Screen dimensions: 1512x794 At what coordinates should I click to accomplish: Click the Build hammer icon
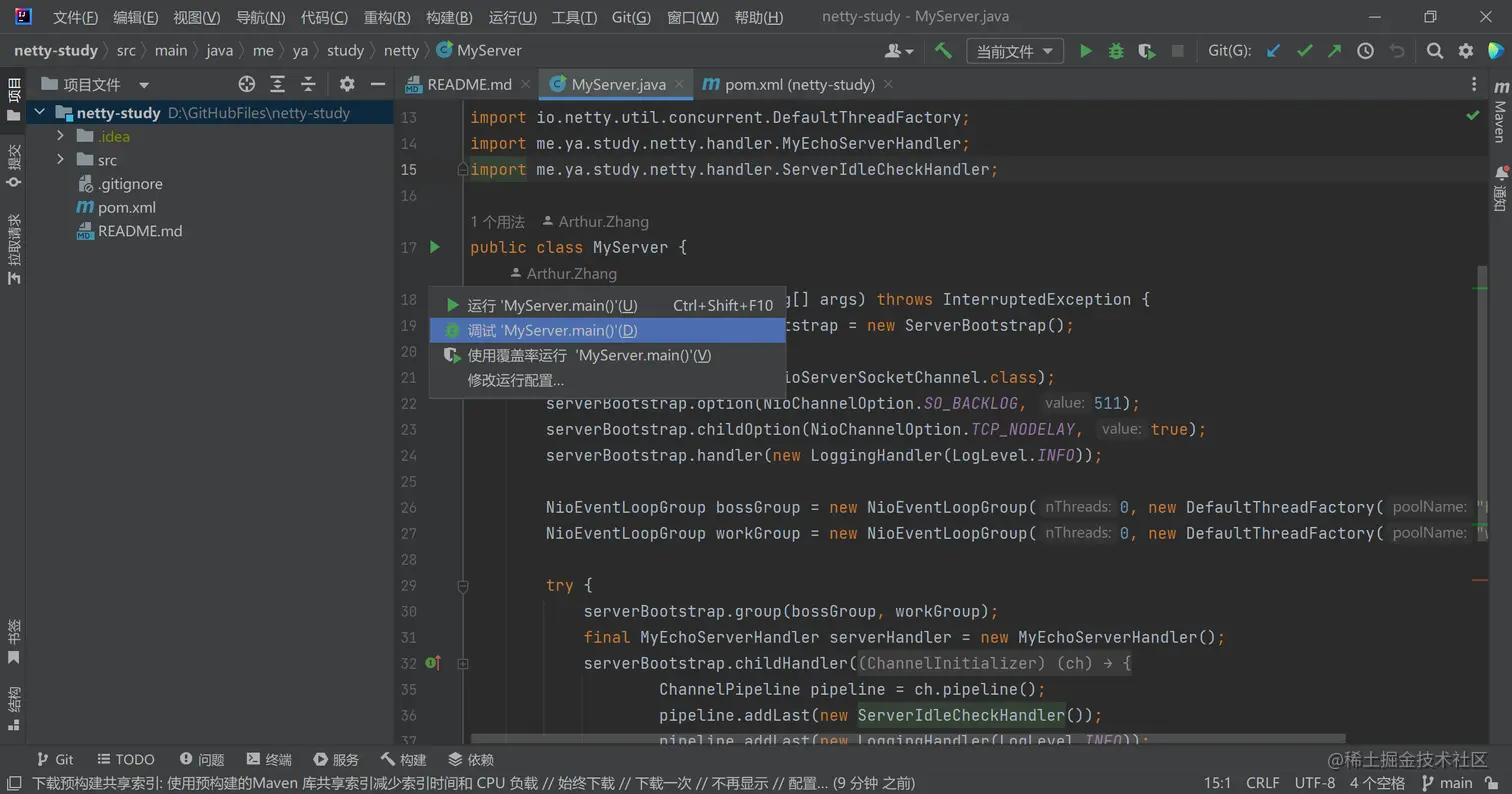(942, 51)
